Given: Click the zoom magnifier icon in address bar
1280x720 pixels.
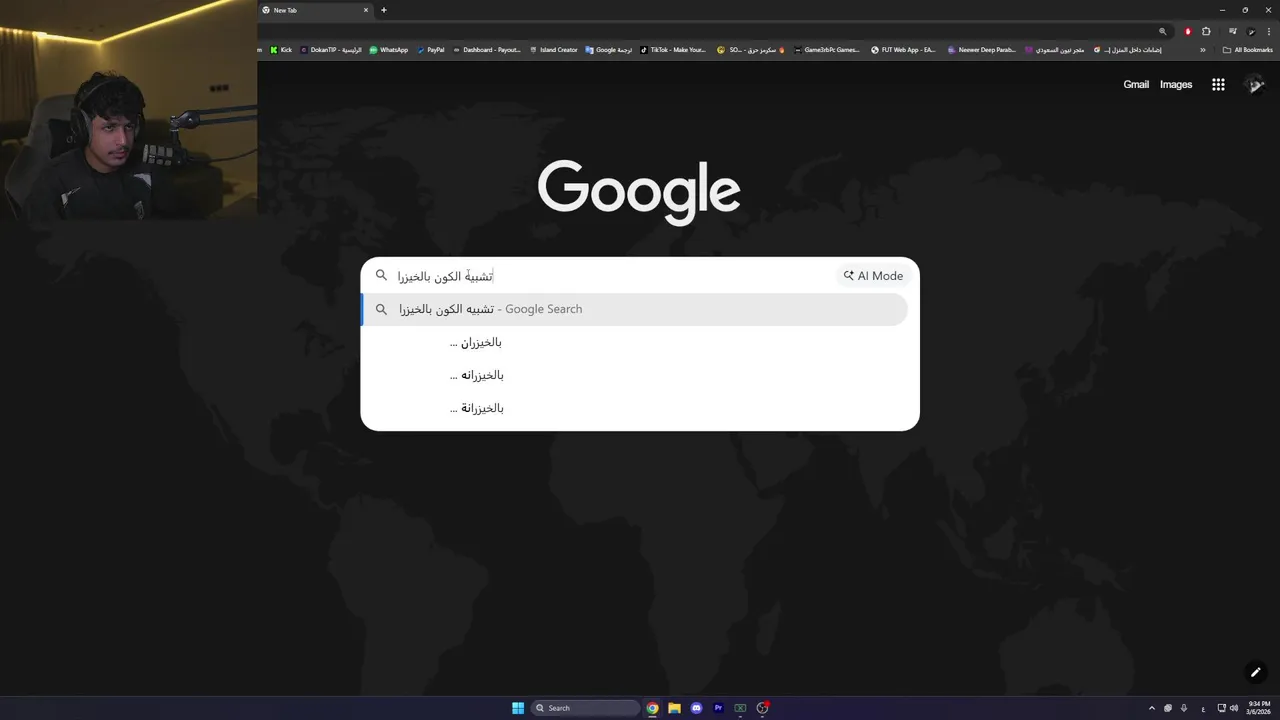Looking at the screenshot, I should pos(1162,31).
